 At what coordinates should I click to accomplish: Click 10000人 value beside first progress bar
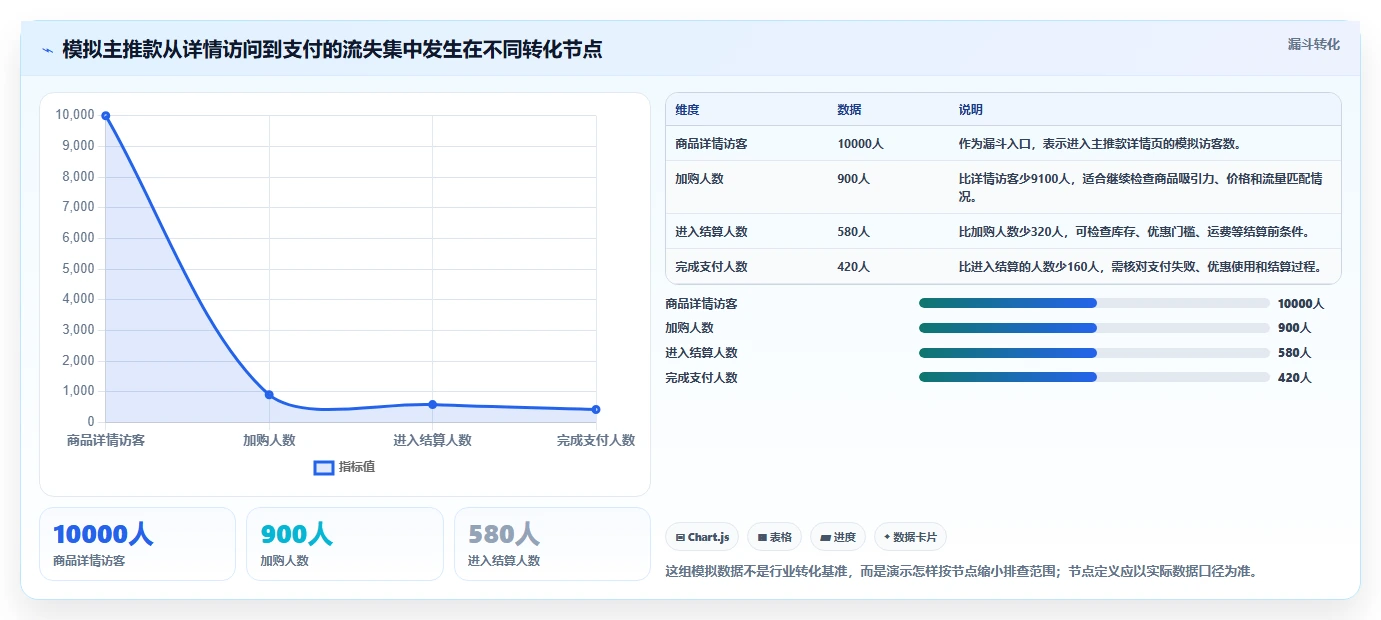[1301, 304]
